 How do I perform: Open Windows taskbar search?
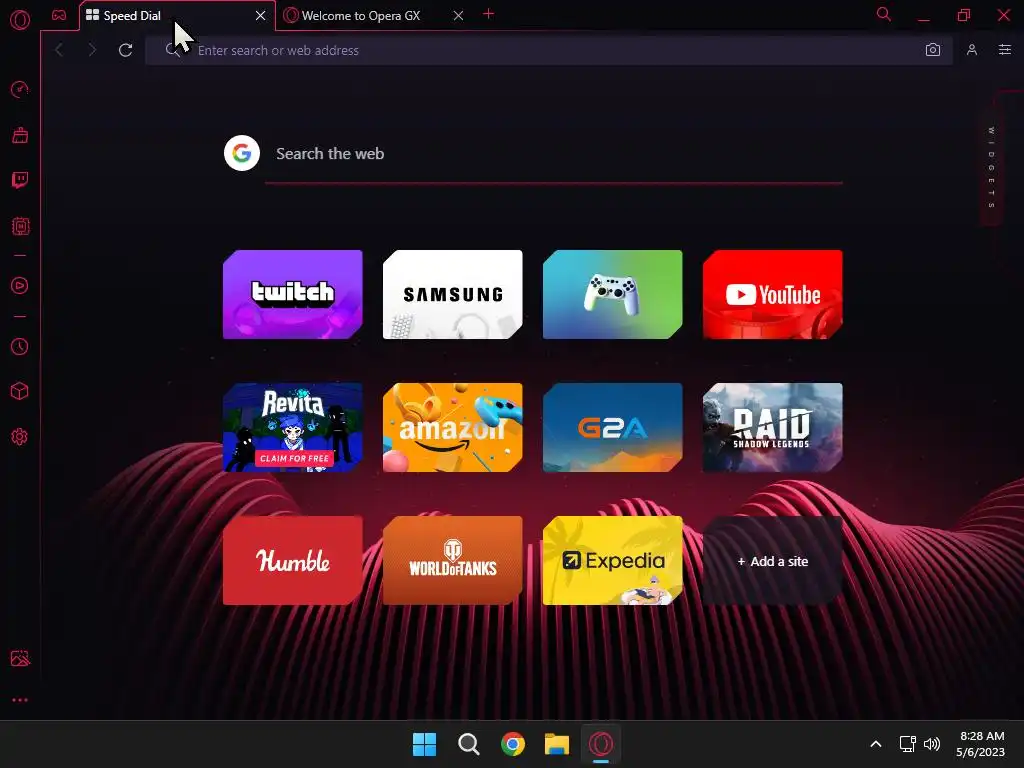(468, 744)
